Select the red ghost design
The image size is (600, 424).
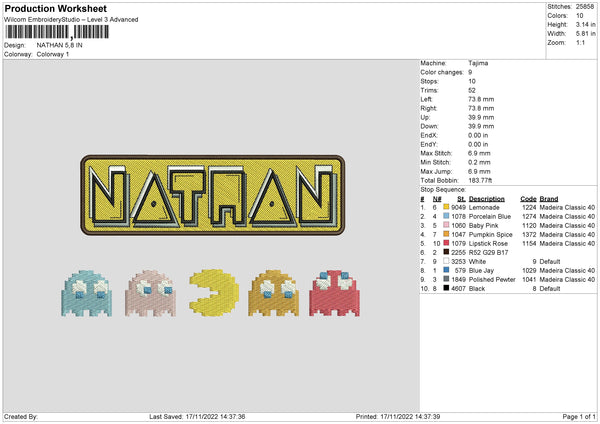point(334,294)
